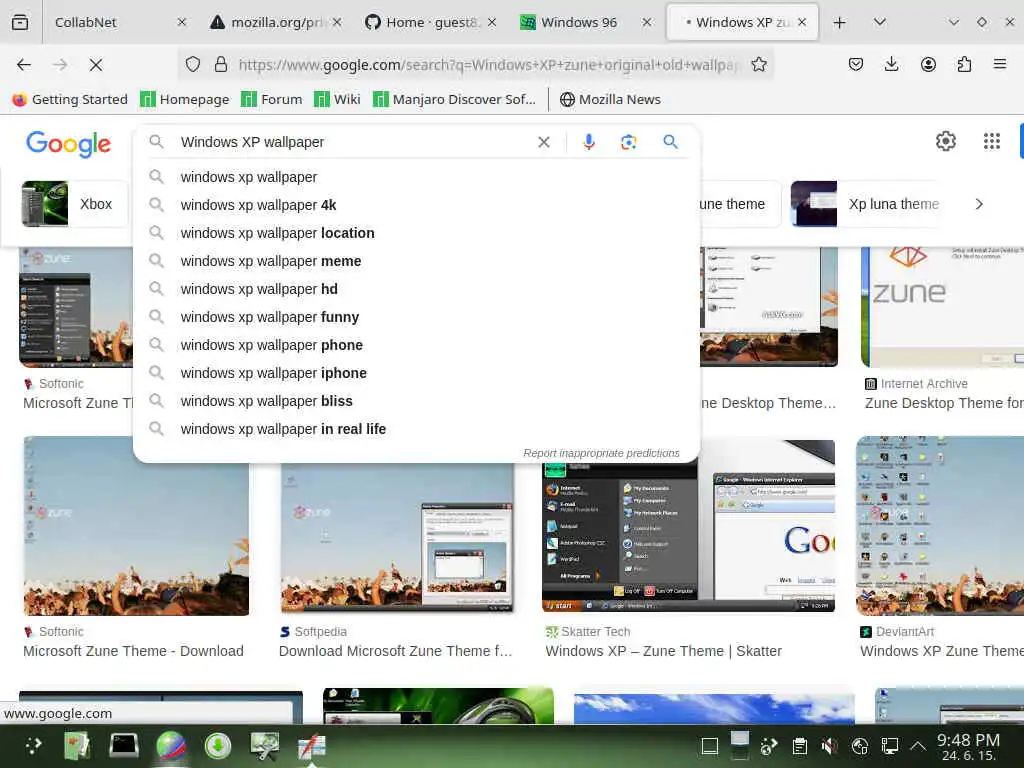Screen dimensions: 1024x768
Task: Open Firefox downloads panel
Action: [891, 64]
